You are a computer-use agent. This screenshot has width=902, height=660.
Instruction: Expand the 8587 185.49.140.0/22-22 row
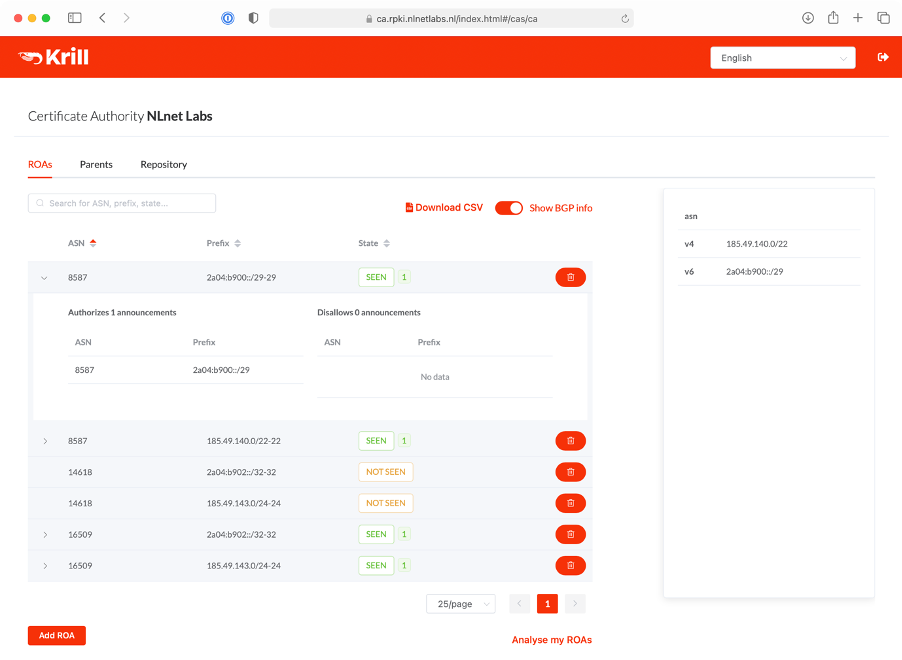click(45, 441)
